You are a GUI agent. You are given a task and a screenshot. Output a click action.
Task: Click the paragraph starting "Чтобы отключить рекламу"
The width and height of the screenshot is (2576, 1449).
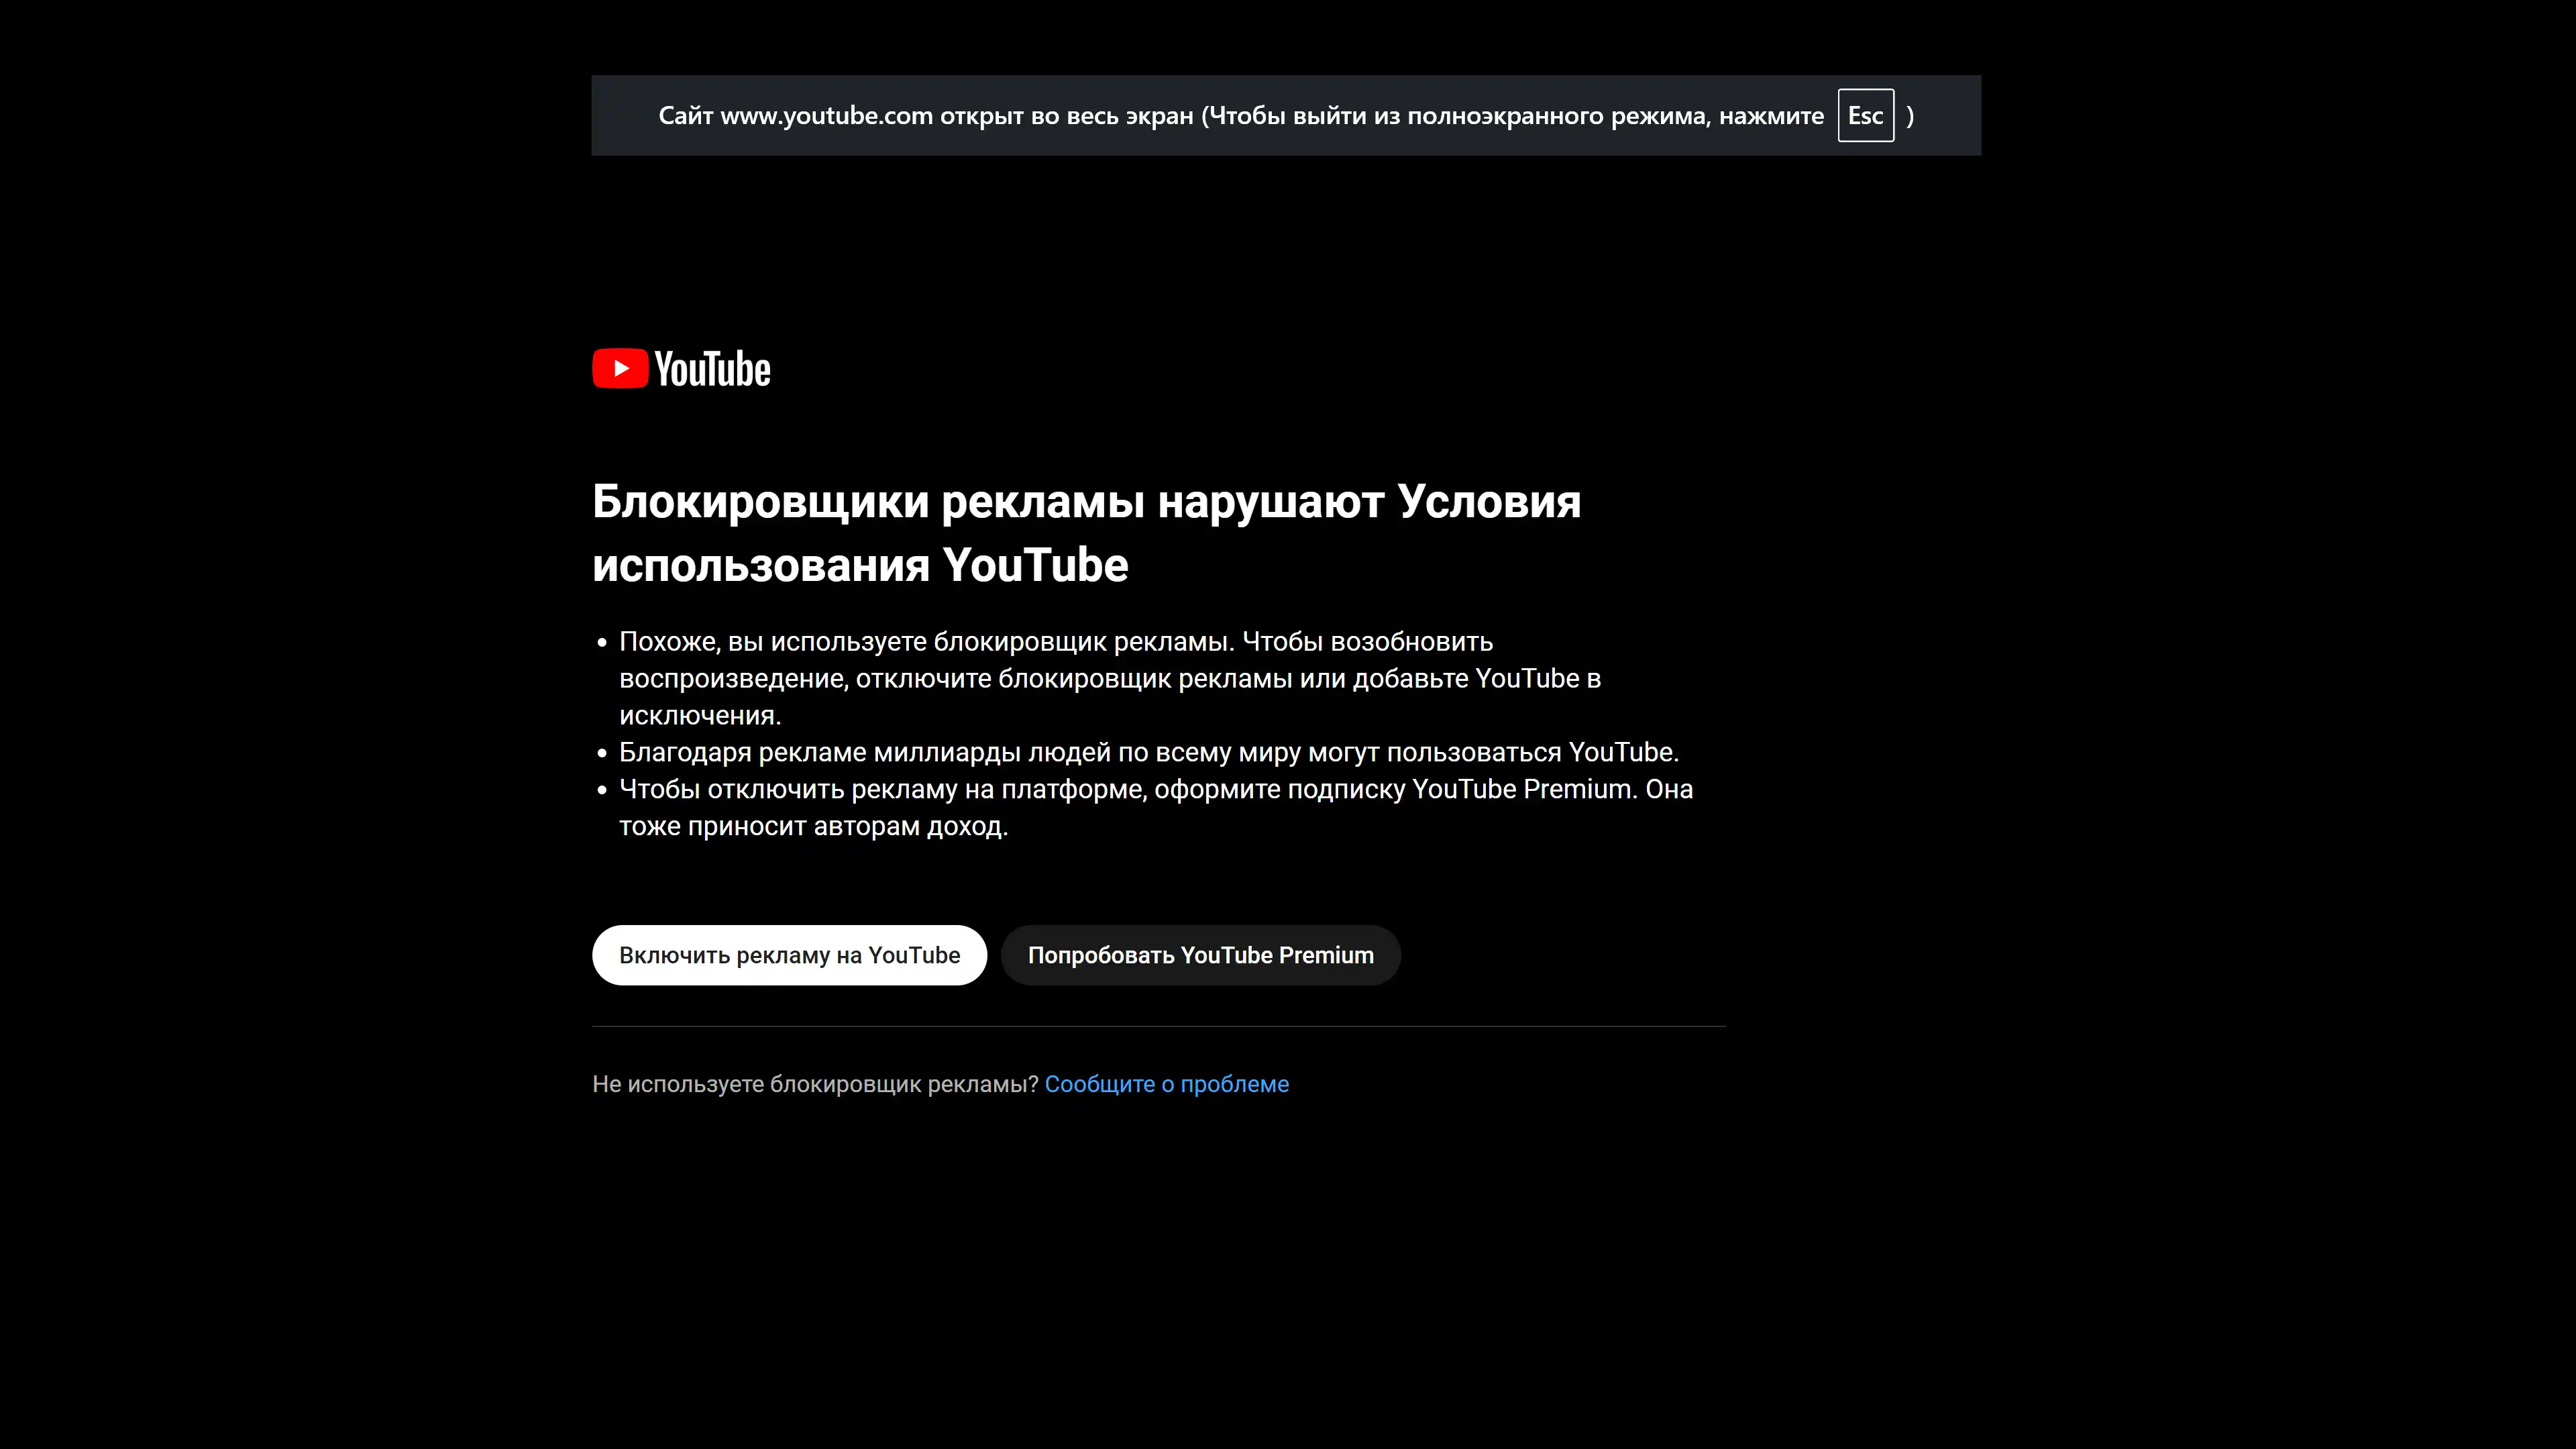coord(1156,807)
